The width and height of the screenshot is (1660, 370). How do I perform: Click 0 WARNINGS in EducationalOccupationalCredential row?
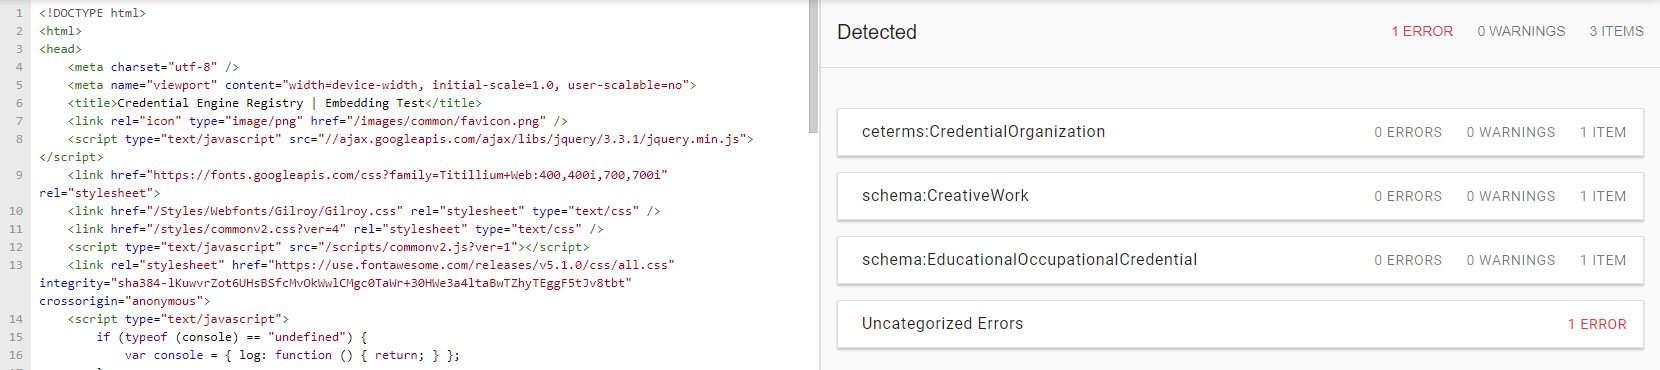(x=1511, y=260)
